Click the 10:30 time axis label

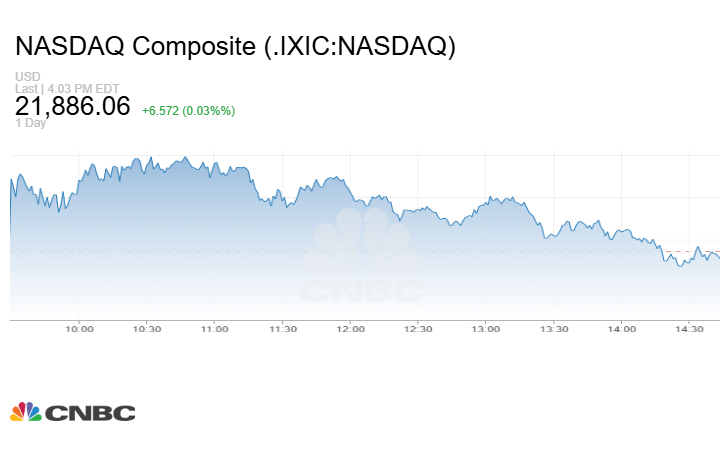(x=147, y=329)
